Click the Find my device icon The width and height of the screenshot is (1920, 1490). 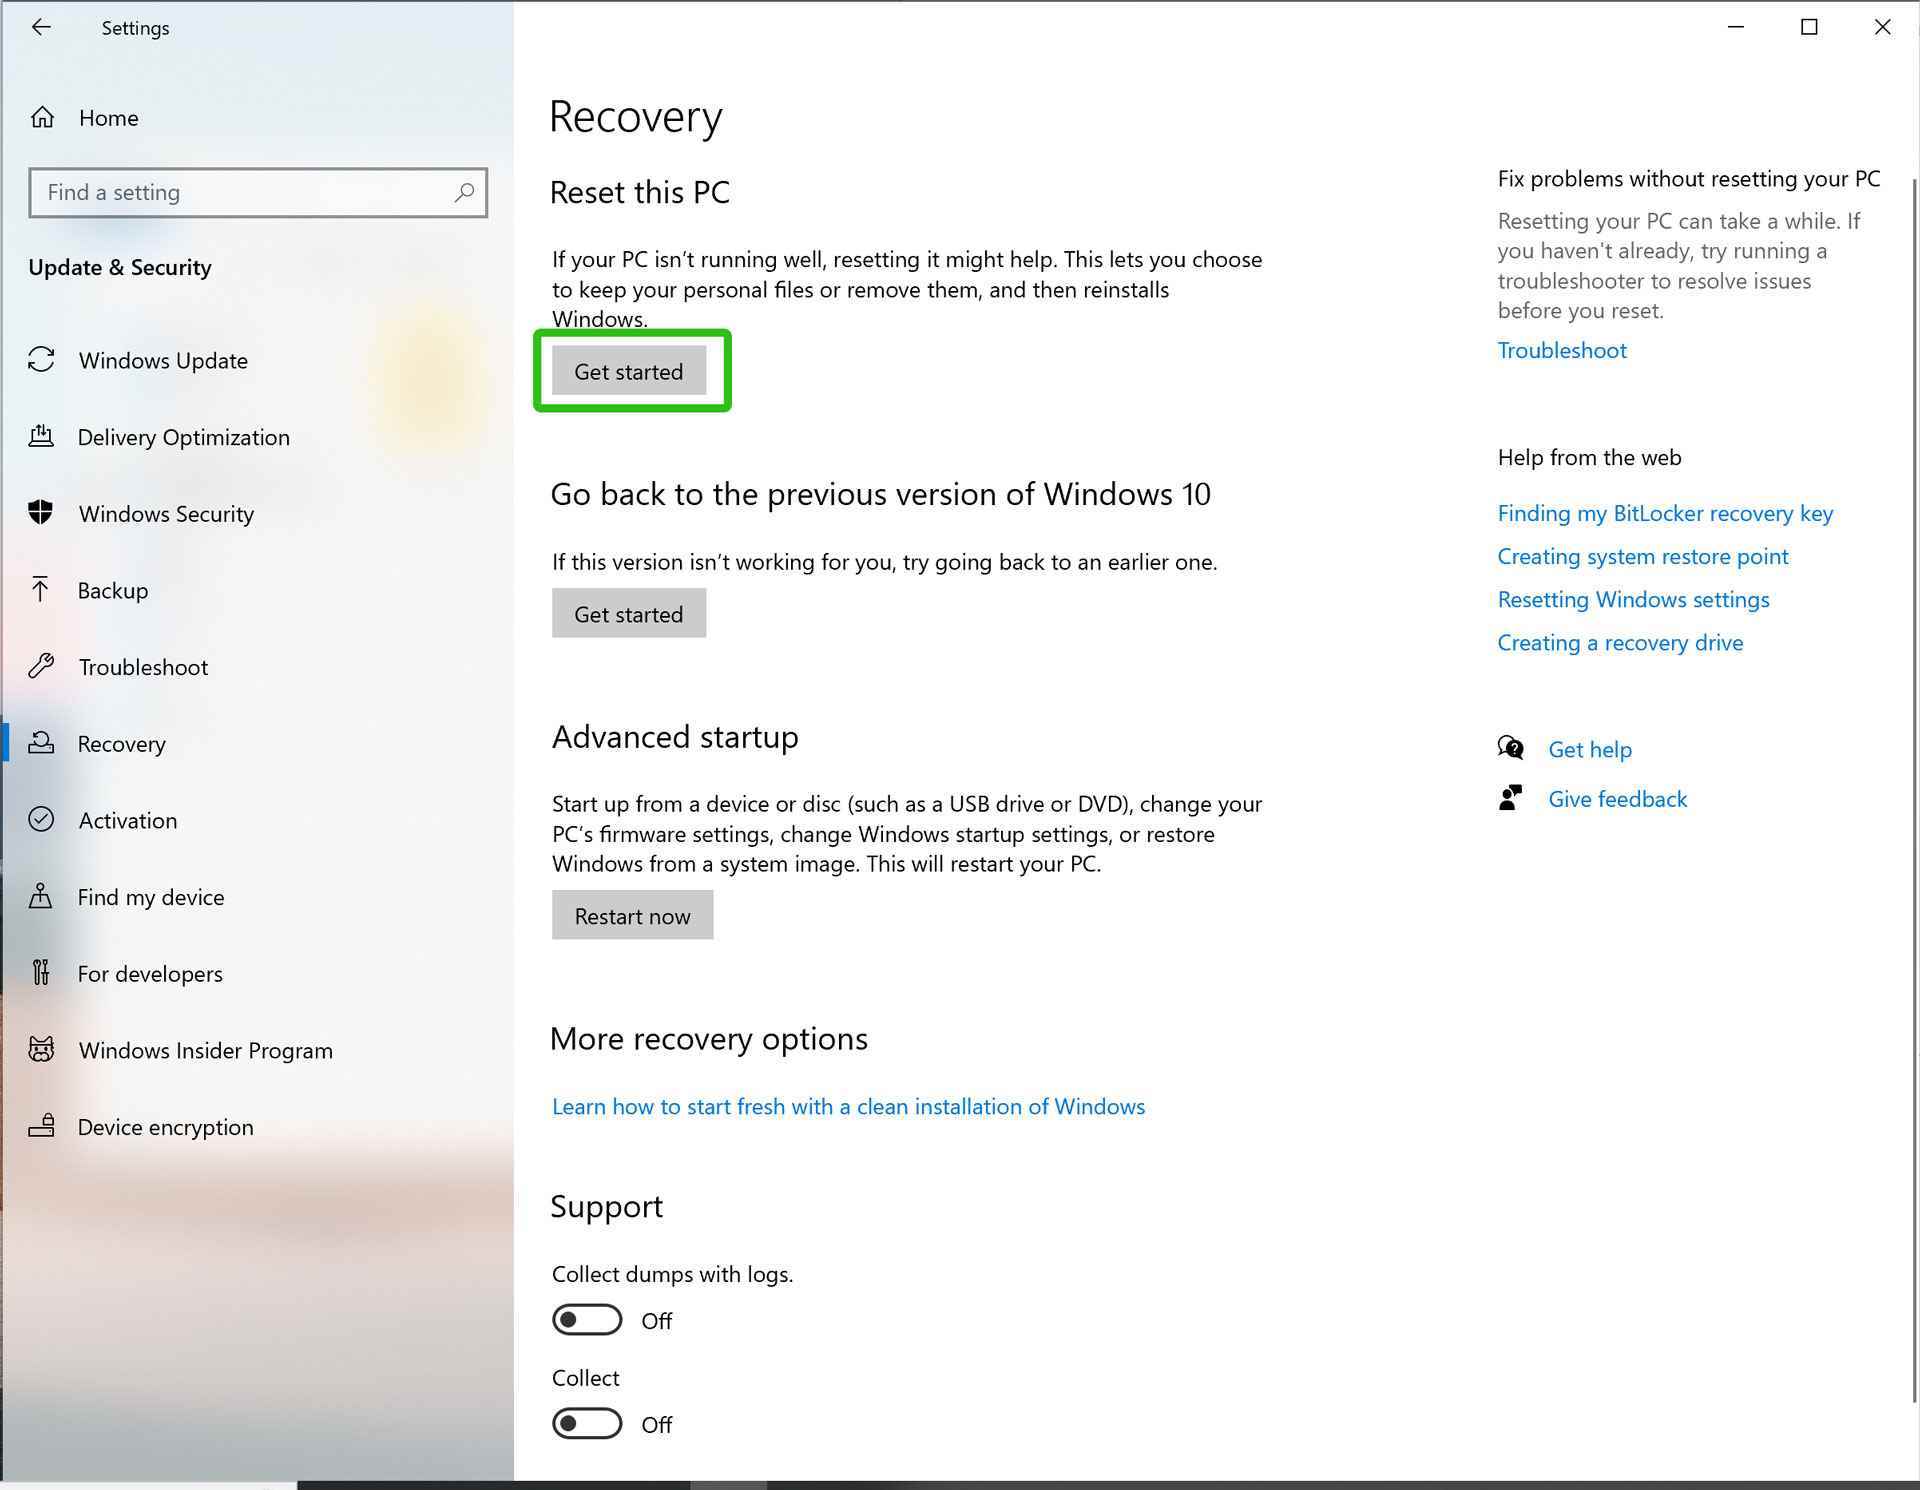[x=44, y=896]
